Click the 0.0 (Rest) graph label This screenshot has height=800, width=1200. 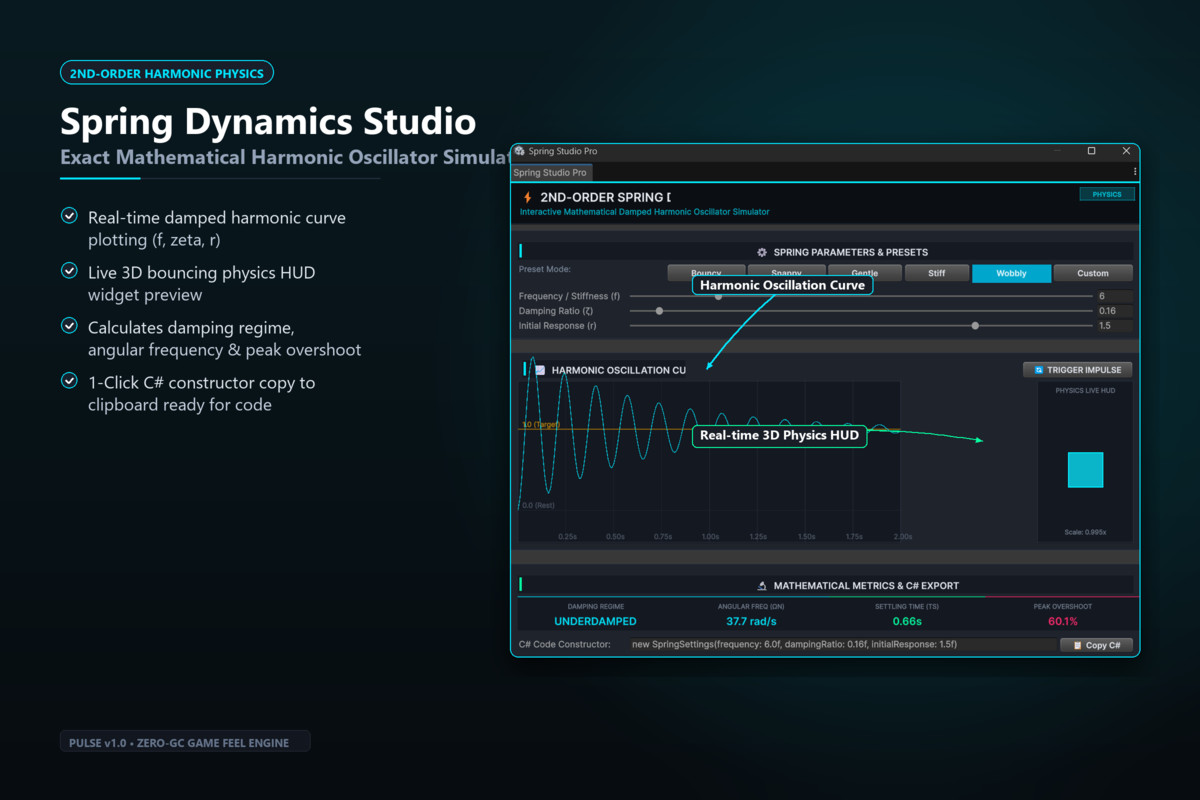click(538, 505)
